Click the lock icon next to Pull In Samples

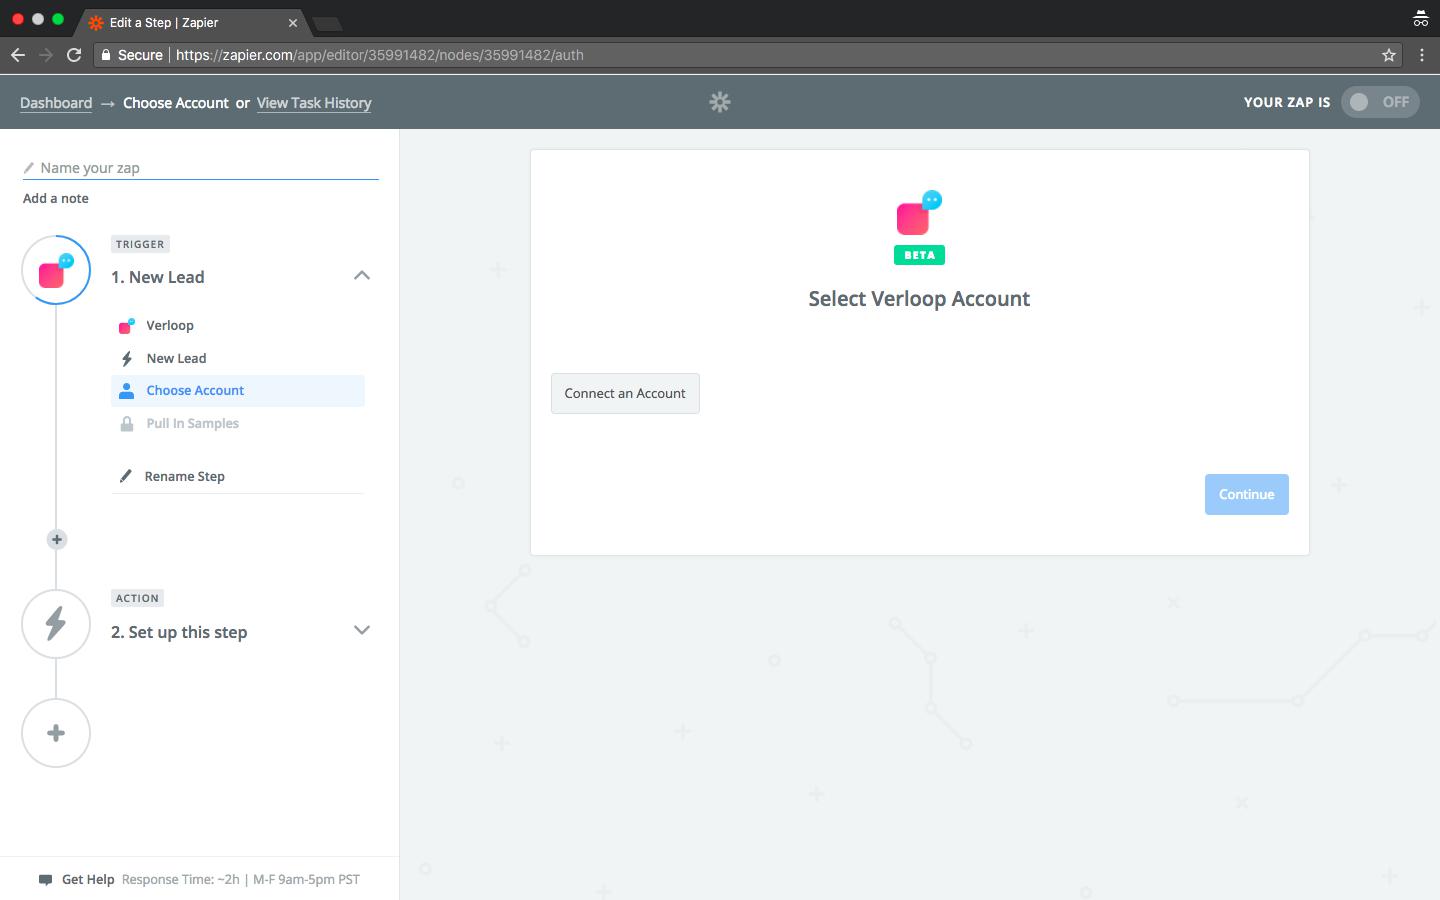tap(127, 423)
